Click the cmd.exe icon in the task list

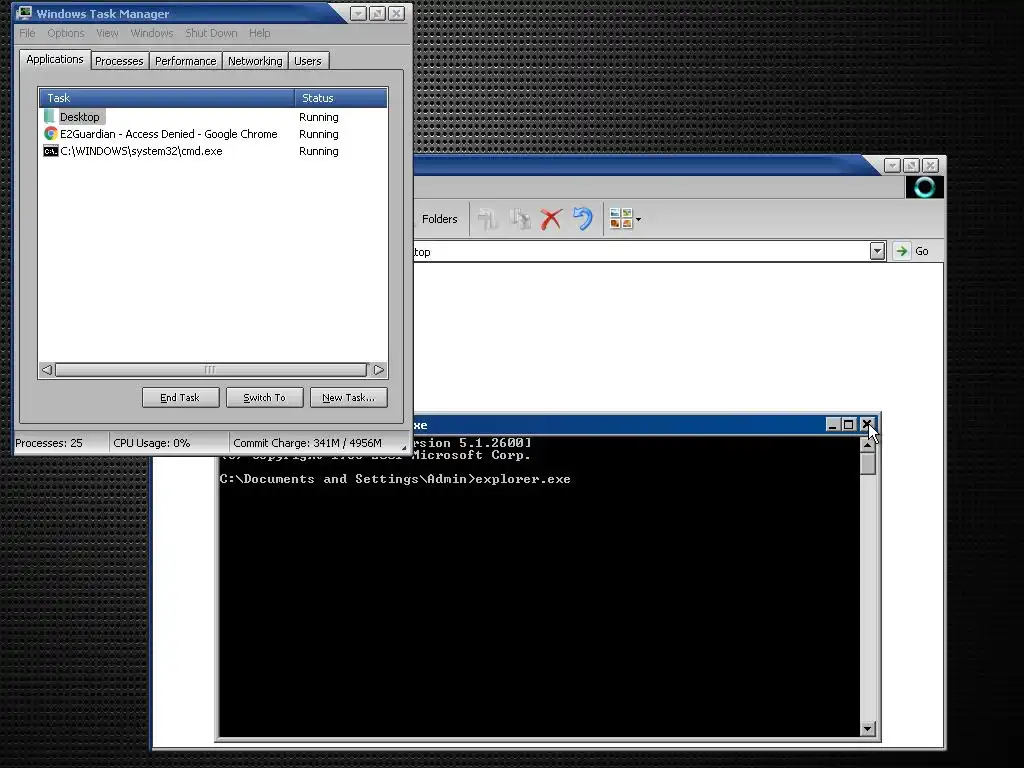click(x=50, y=151)
